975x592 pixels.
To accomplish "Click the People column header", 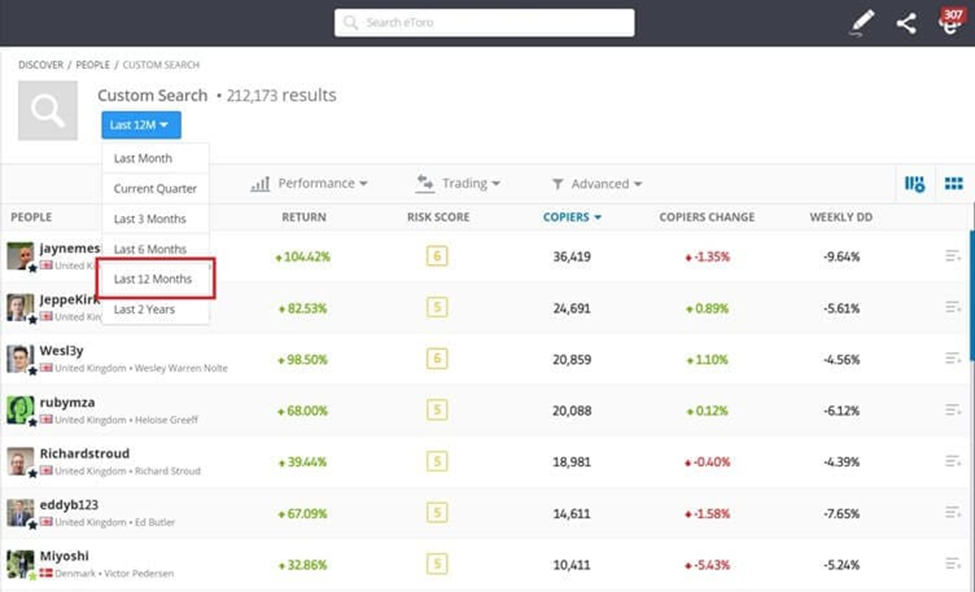I will (x=31, y=217).
